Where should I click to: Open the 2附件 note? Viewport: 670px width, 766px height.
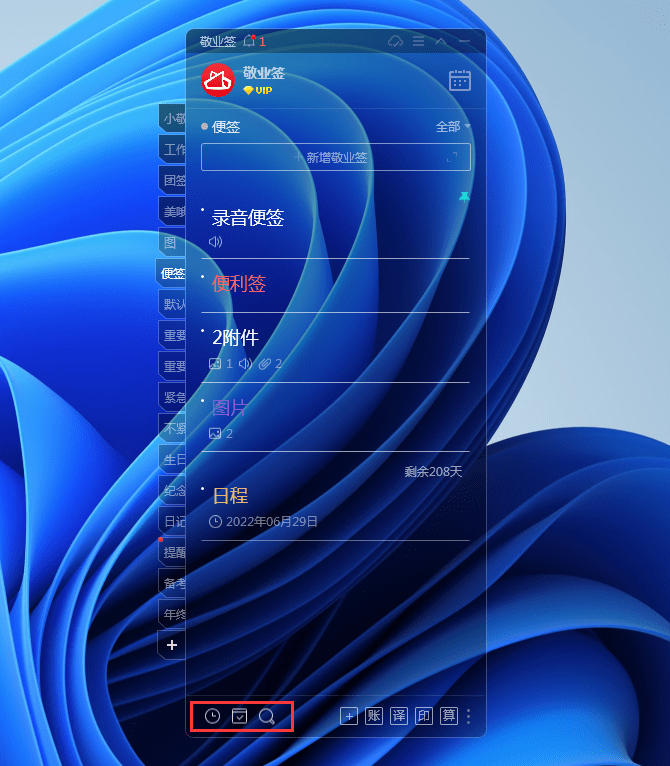pyautogui.click(x=236, y=338)
